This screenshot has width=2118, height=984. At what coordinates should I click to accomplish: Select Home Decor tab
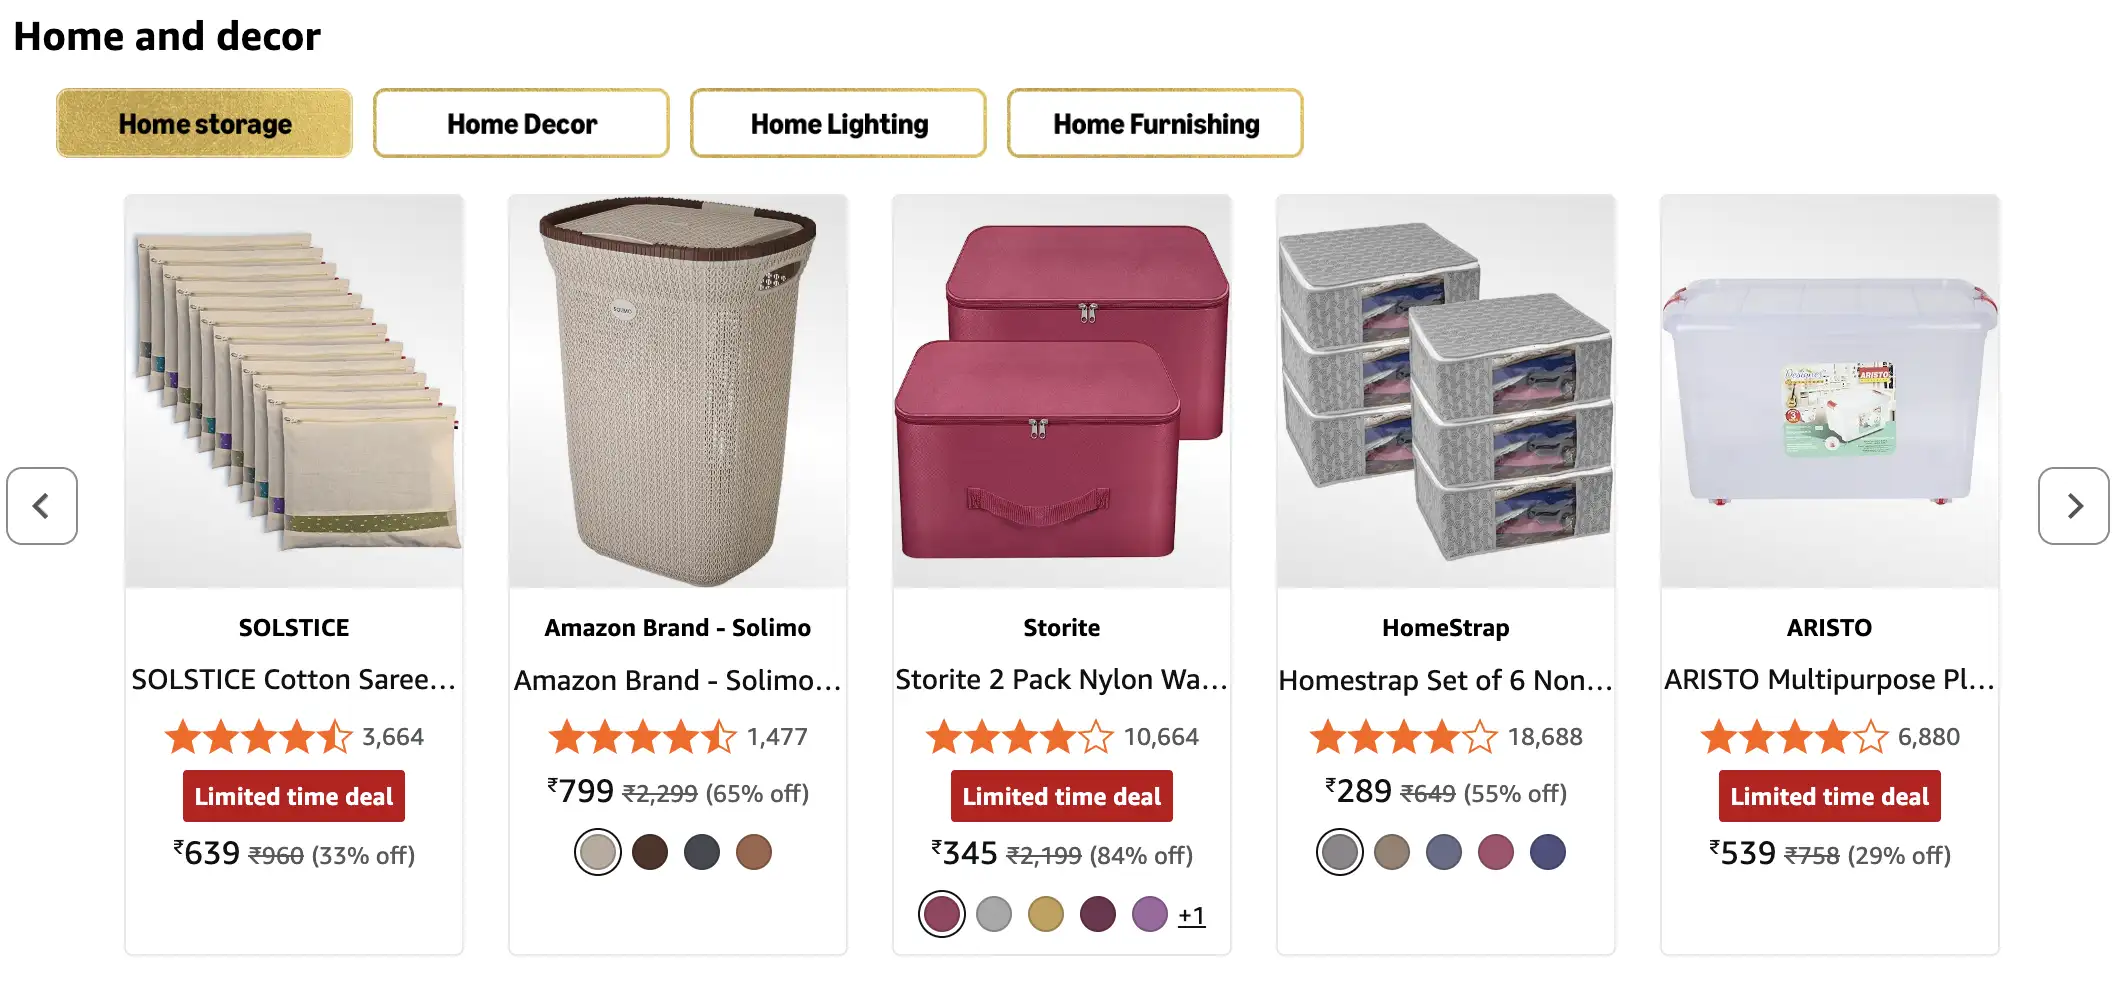(521, 124)
